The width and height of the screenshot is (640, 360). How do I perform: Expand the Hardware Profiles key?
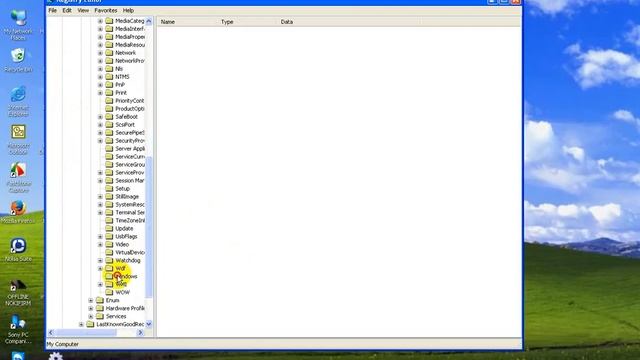(91, 309)
